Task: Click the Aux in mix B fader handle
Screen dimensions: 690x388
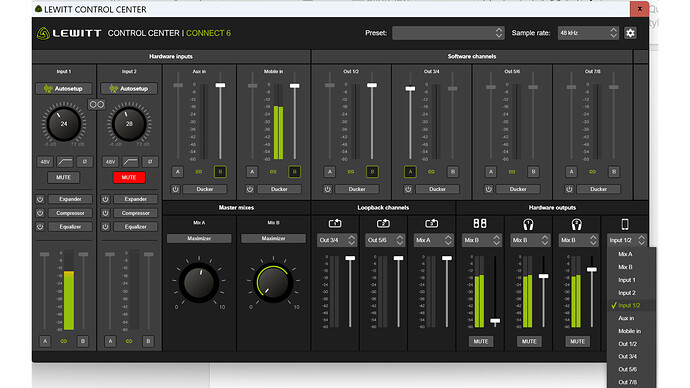Action: tap(220, 85)
